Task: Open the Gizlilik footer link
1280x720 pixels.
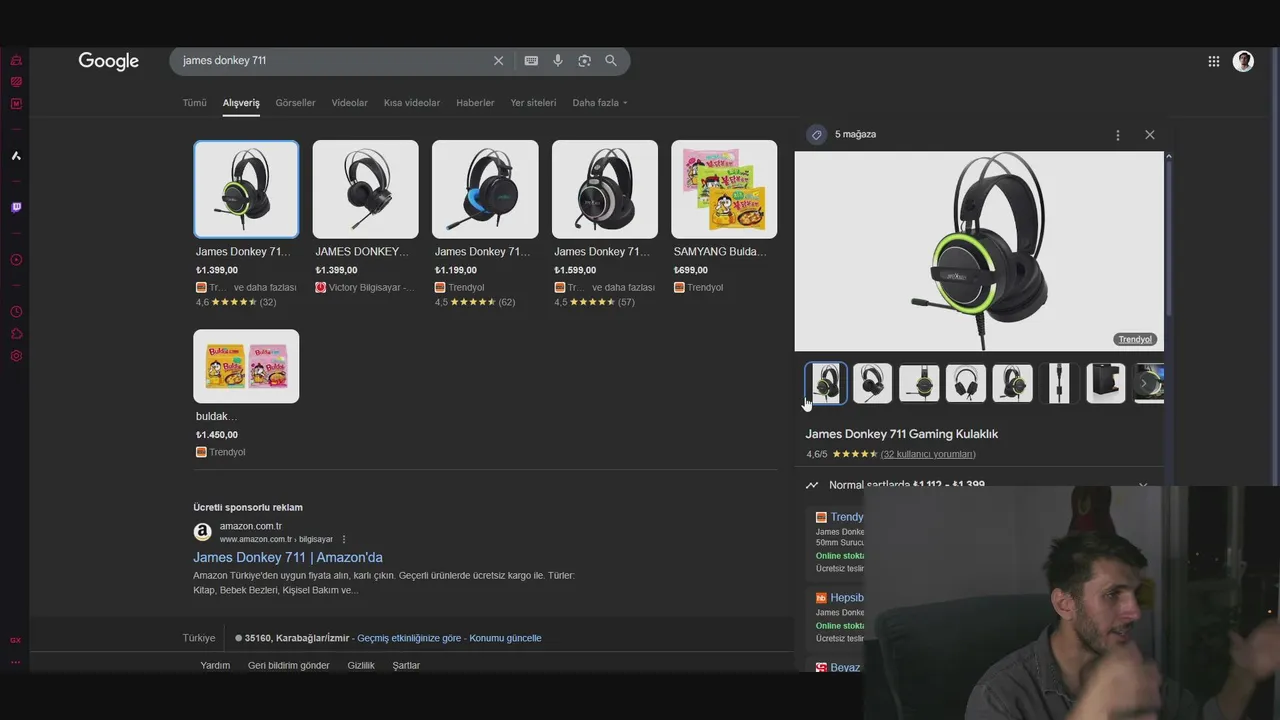Action: click(x=361, y=666)
